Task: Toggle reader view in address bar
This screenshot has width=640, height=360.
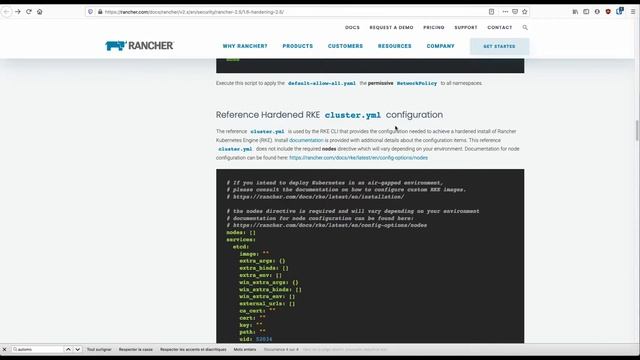Action: tap(491, 12)
